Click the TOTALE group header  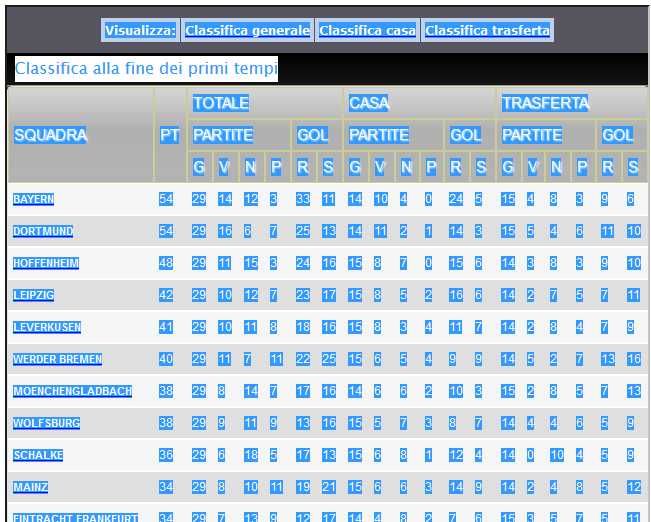pos(220,103)
